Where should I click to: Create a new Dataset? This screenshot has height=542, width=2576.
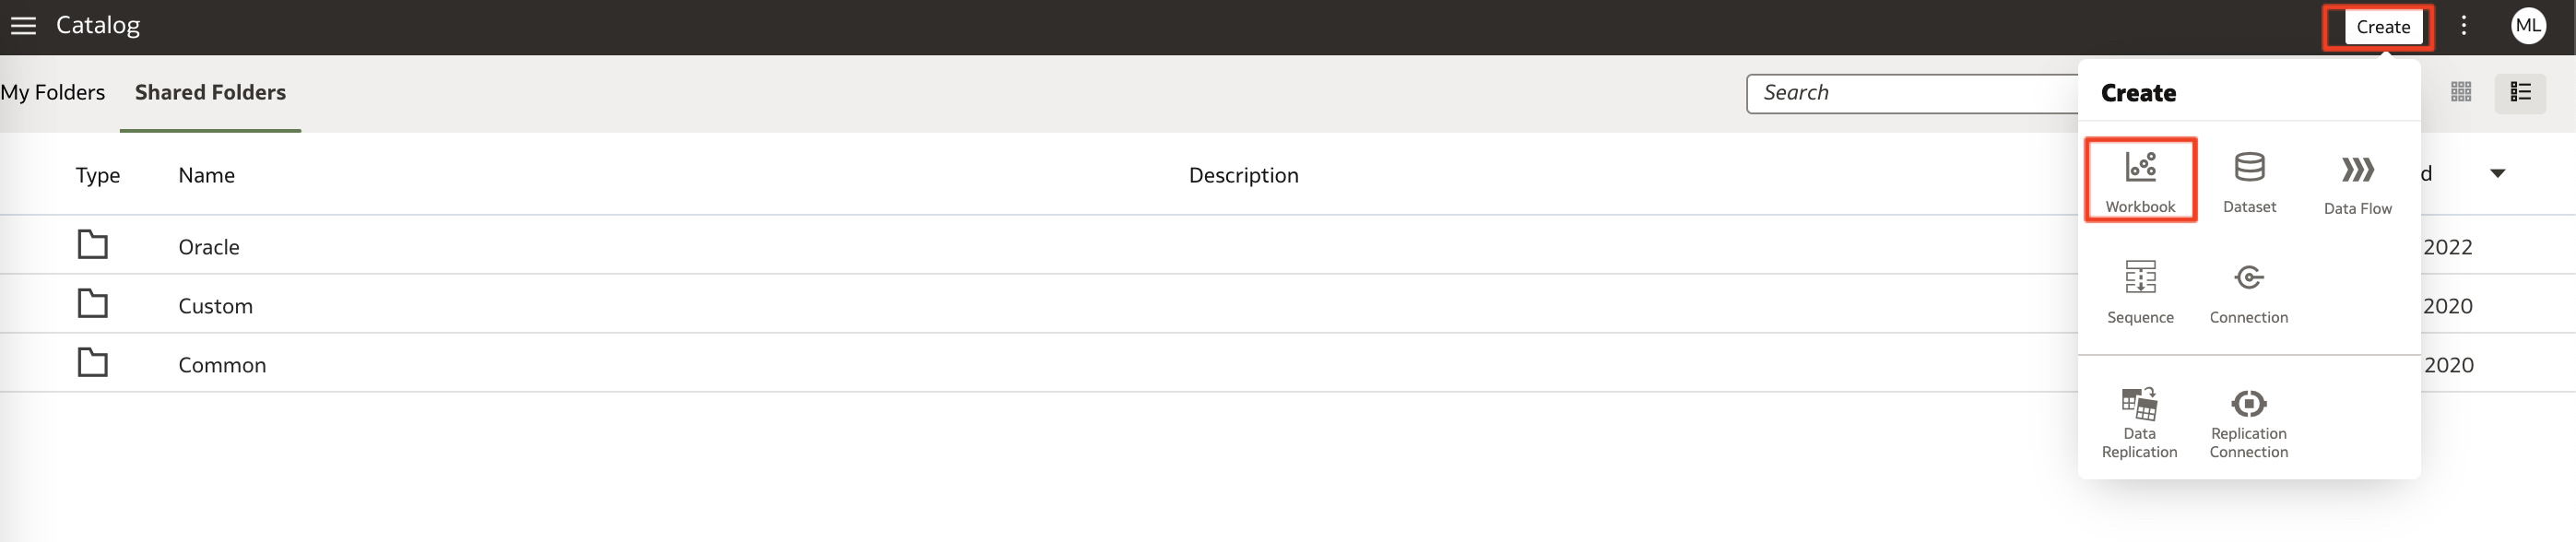click(x=2249, y=180)
